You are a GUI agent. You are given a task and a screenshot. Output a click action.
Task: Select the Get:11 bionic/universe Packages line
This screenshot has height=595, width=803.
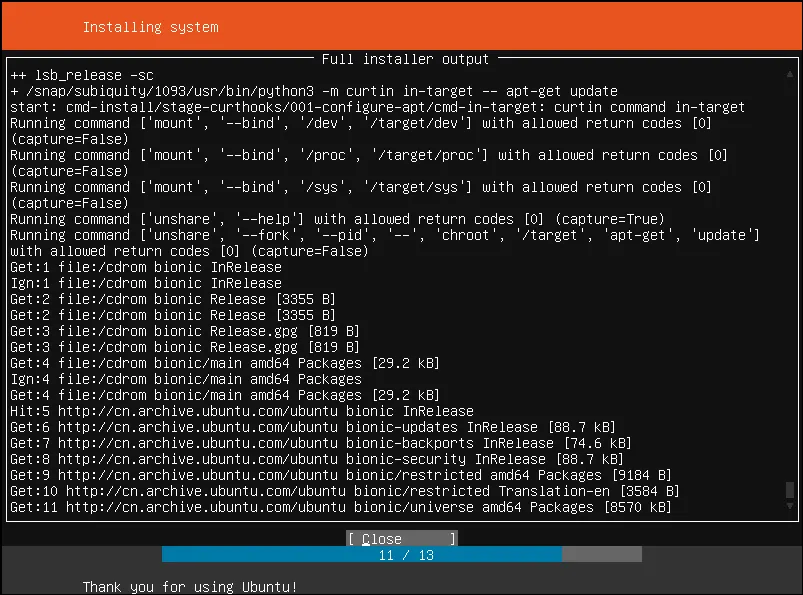pyautogui.click(x=341, y=507)
